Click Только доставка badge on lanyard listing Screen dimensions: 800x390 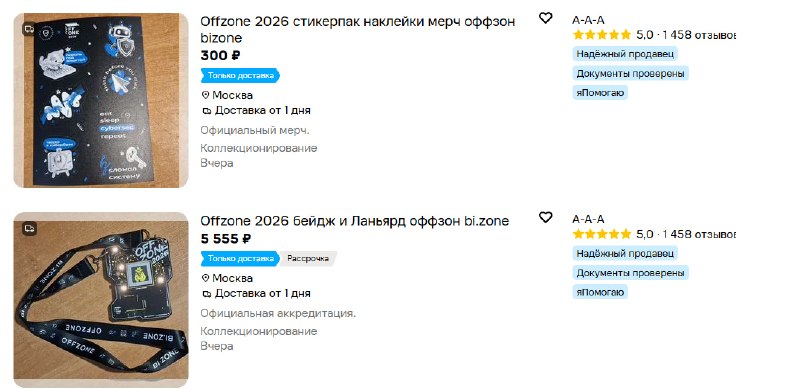coord(240,259)
